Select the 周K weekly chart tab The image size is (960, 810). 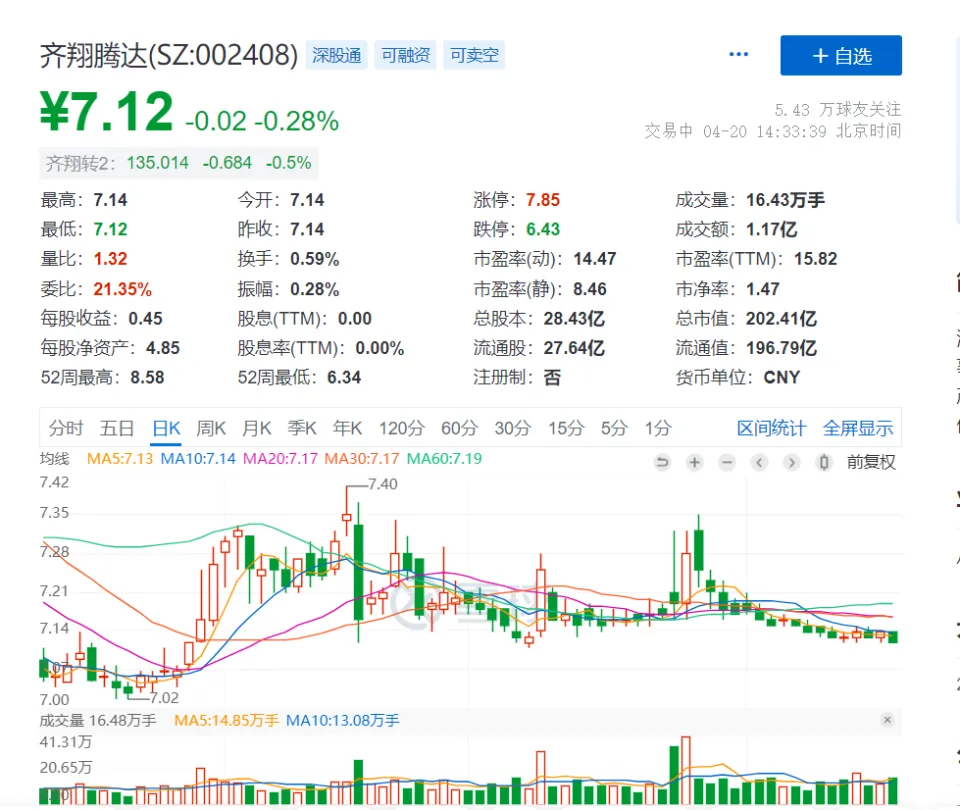[211, 428]
